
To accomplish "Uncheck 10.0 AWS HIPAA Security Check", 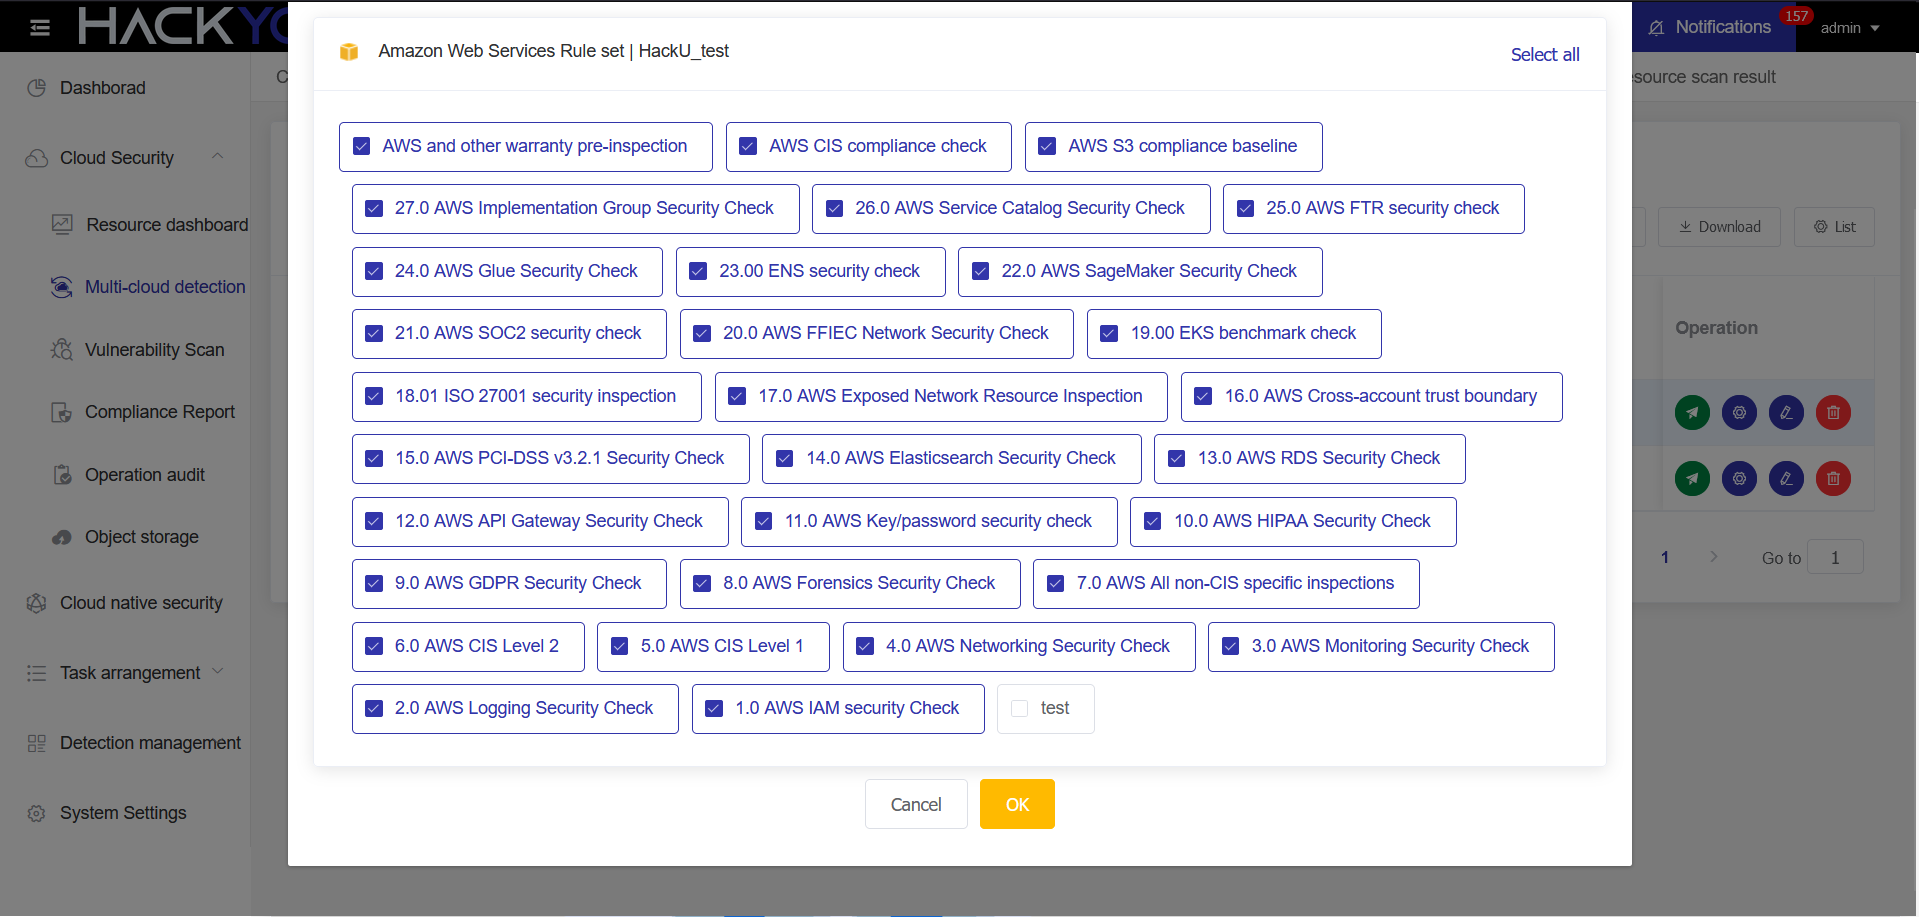I will pyautogui.click(x=1152, y=521).
